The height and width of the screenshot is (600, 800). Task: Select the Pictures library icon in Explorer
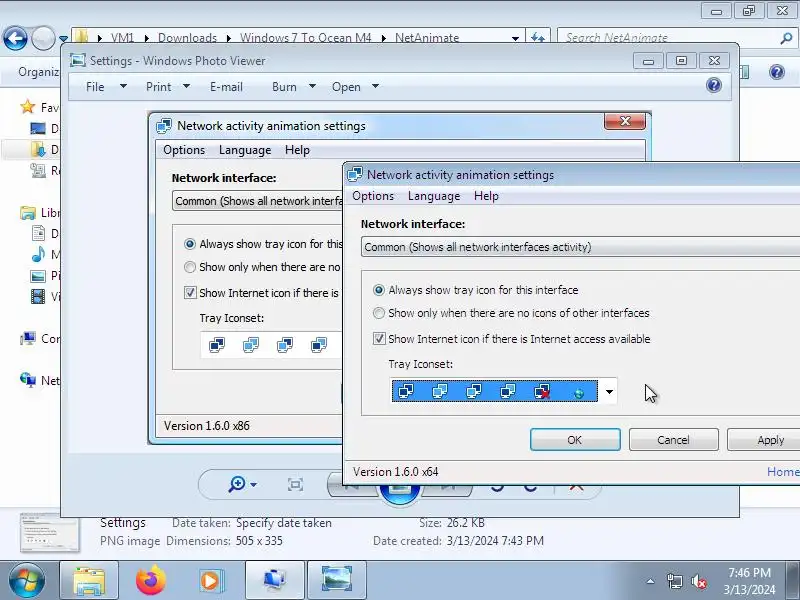point(38,276)
